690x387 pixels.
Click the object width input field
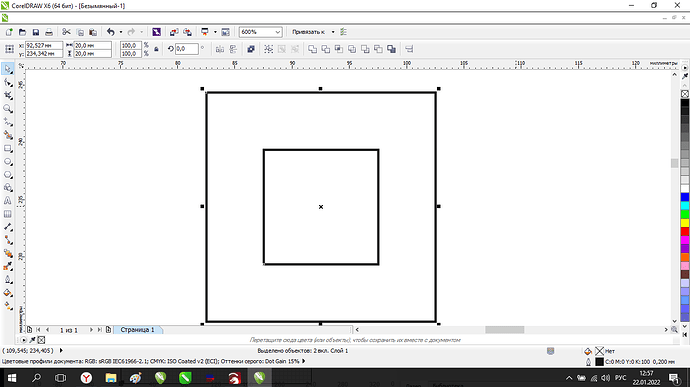[92, 45]
